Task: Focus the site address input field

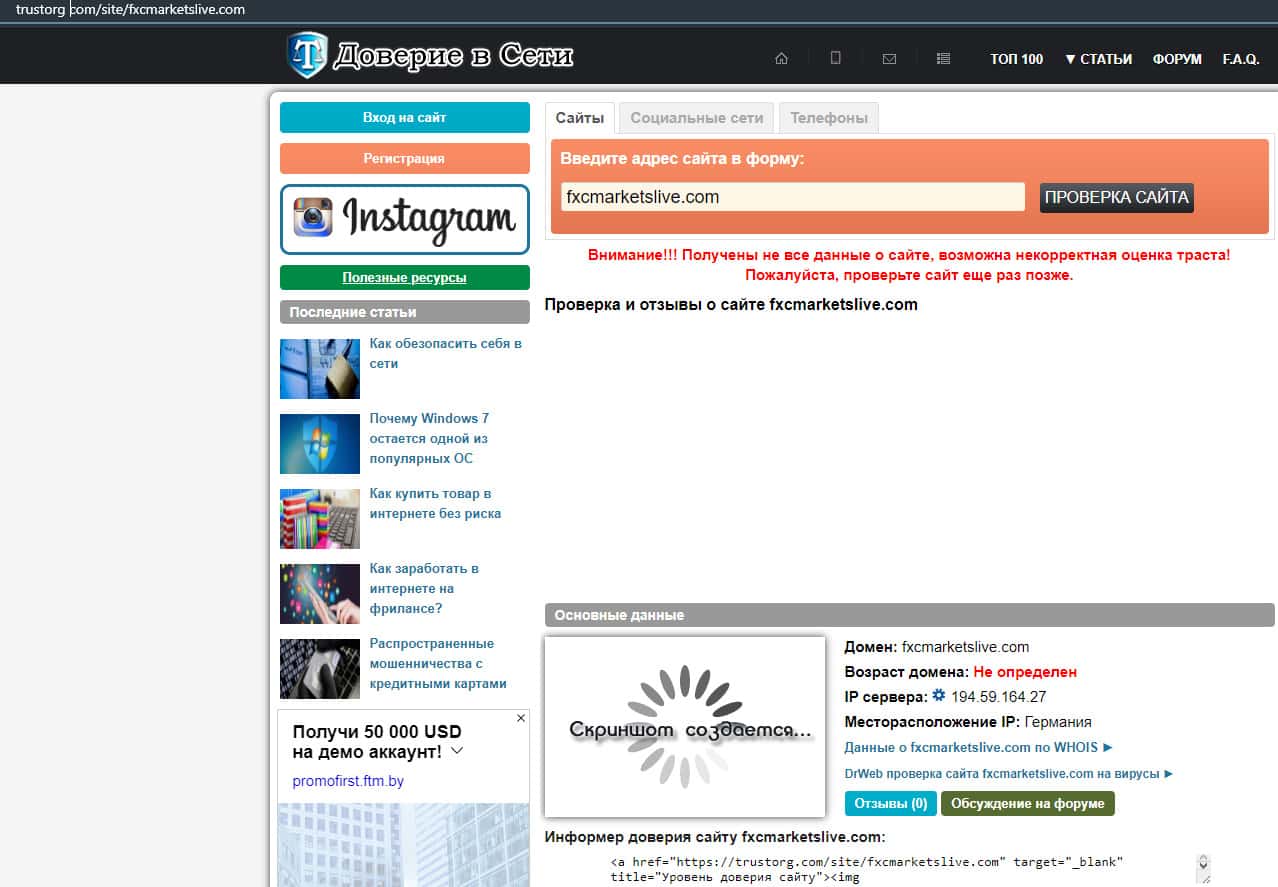Action: [x=793, y=197]
